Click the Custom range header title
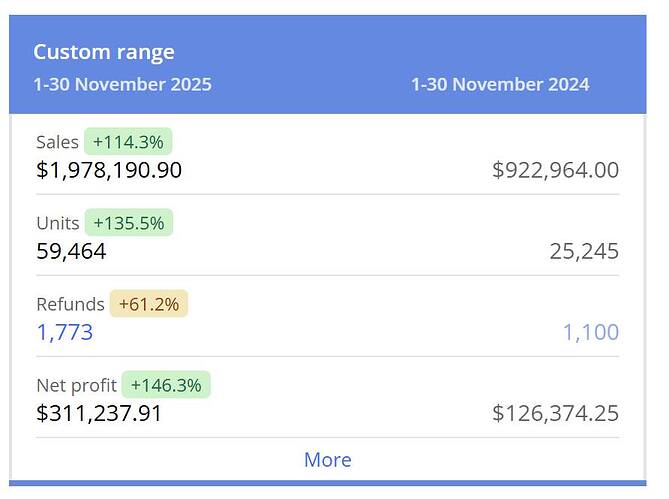Viewport: 669px width, 499px height. pos(104,52)
